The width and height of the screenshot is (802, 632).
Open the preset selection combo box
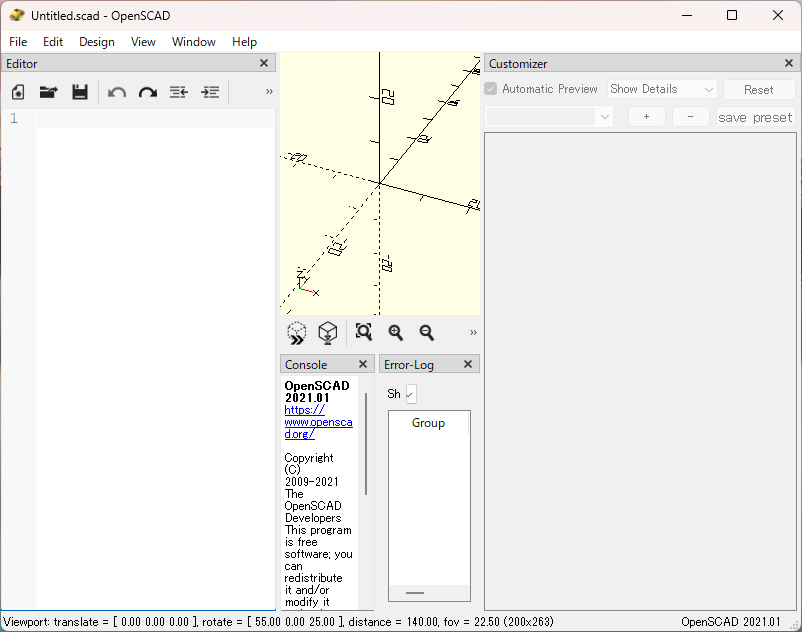point(548,117)
